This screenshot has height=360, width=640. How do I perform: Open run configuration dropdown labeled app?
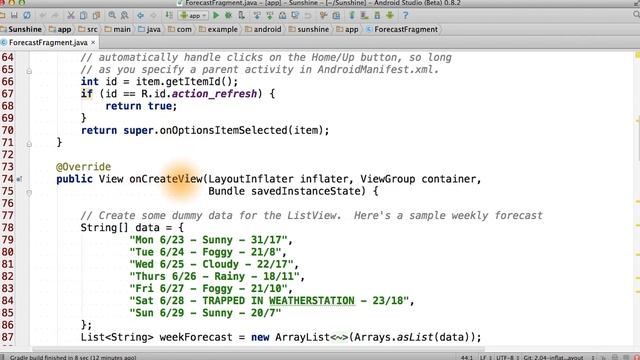point(193,16)
